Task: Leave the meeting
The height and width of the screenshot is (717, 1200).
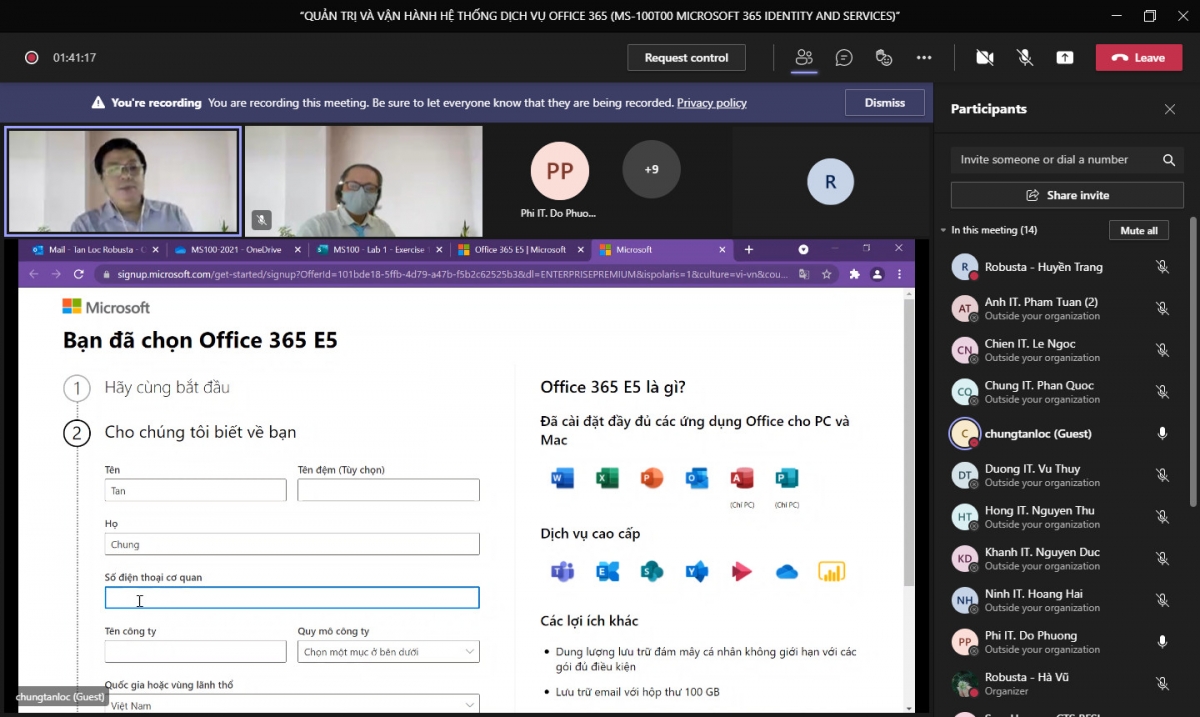Action: pos(1139,58)
